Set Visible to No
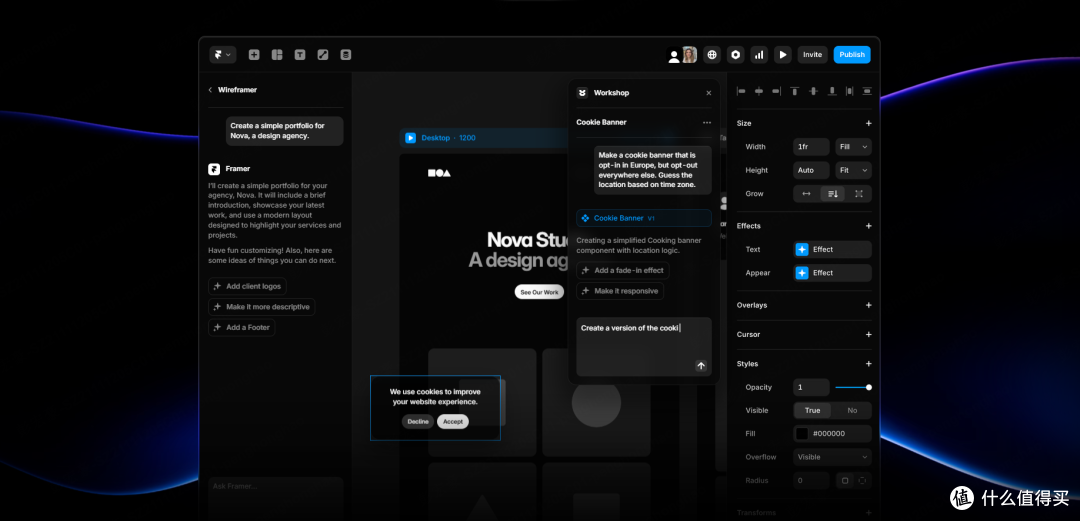Viewport: 1080px width, 521px height. [x=852, y=411]
